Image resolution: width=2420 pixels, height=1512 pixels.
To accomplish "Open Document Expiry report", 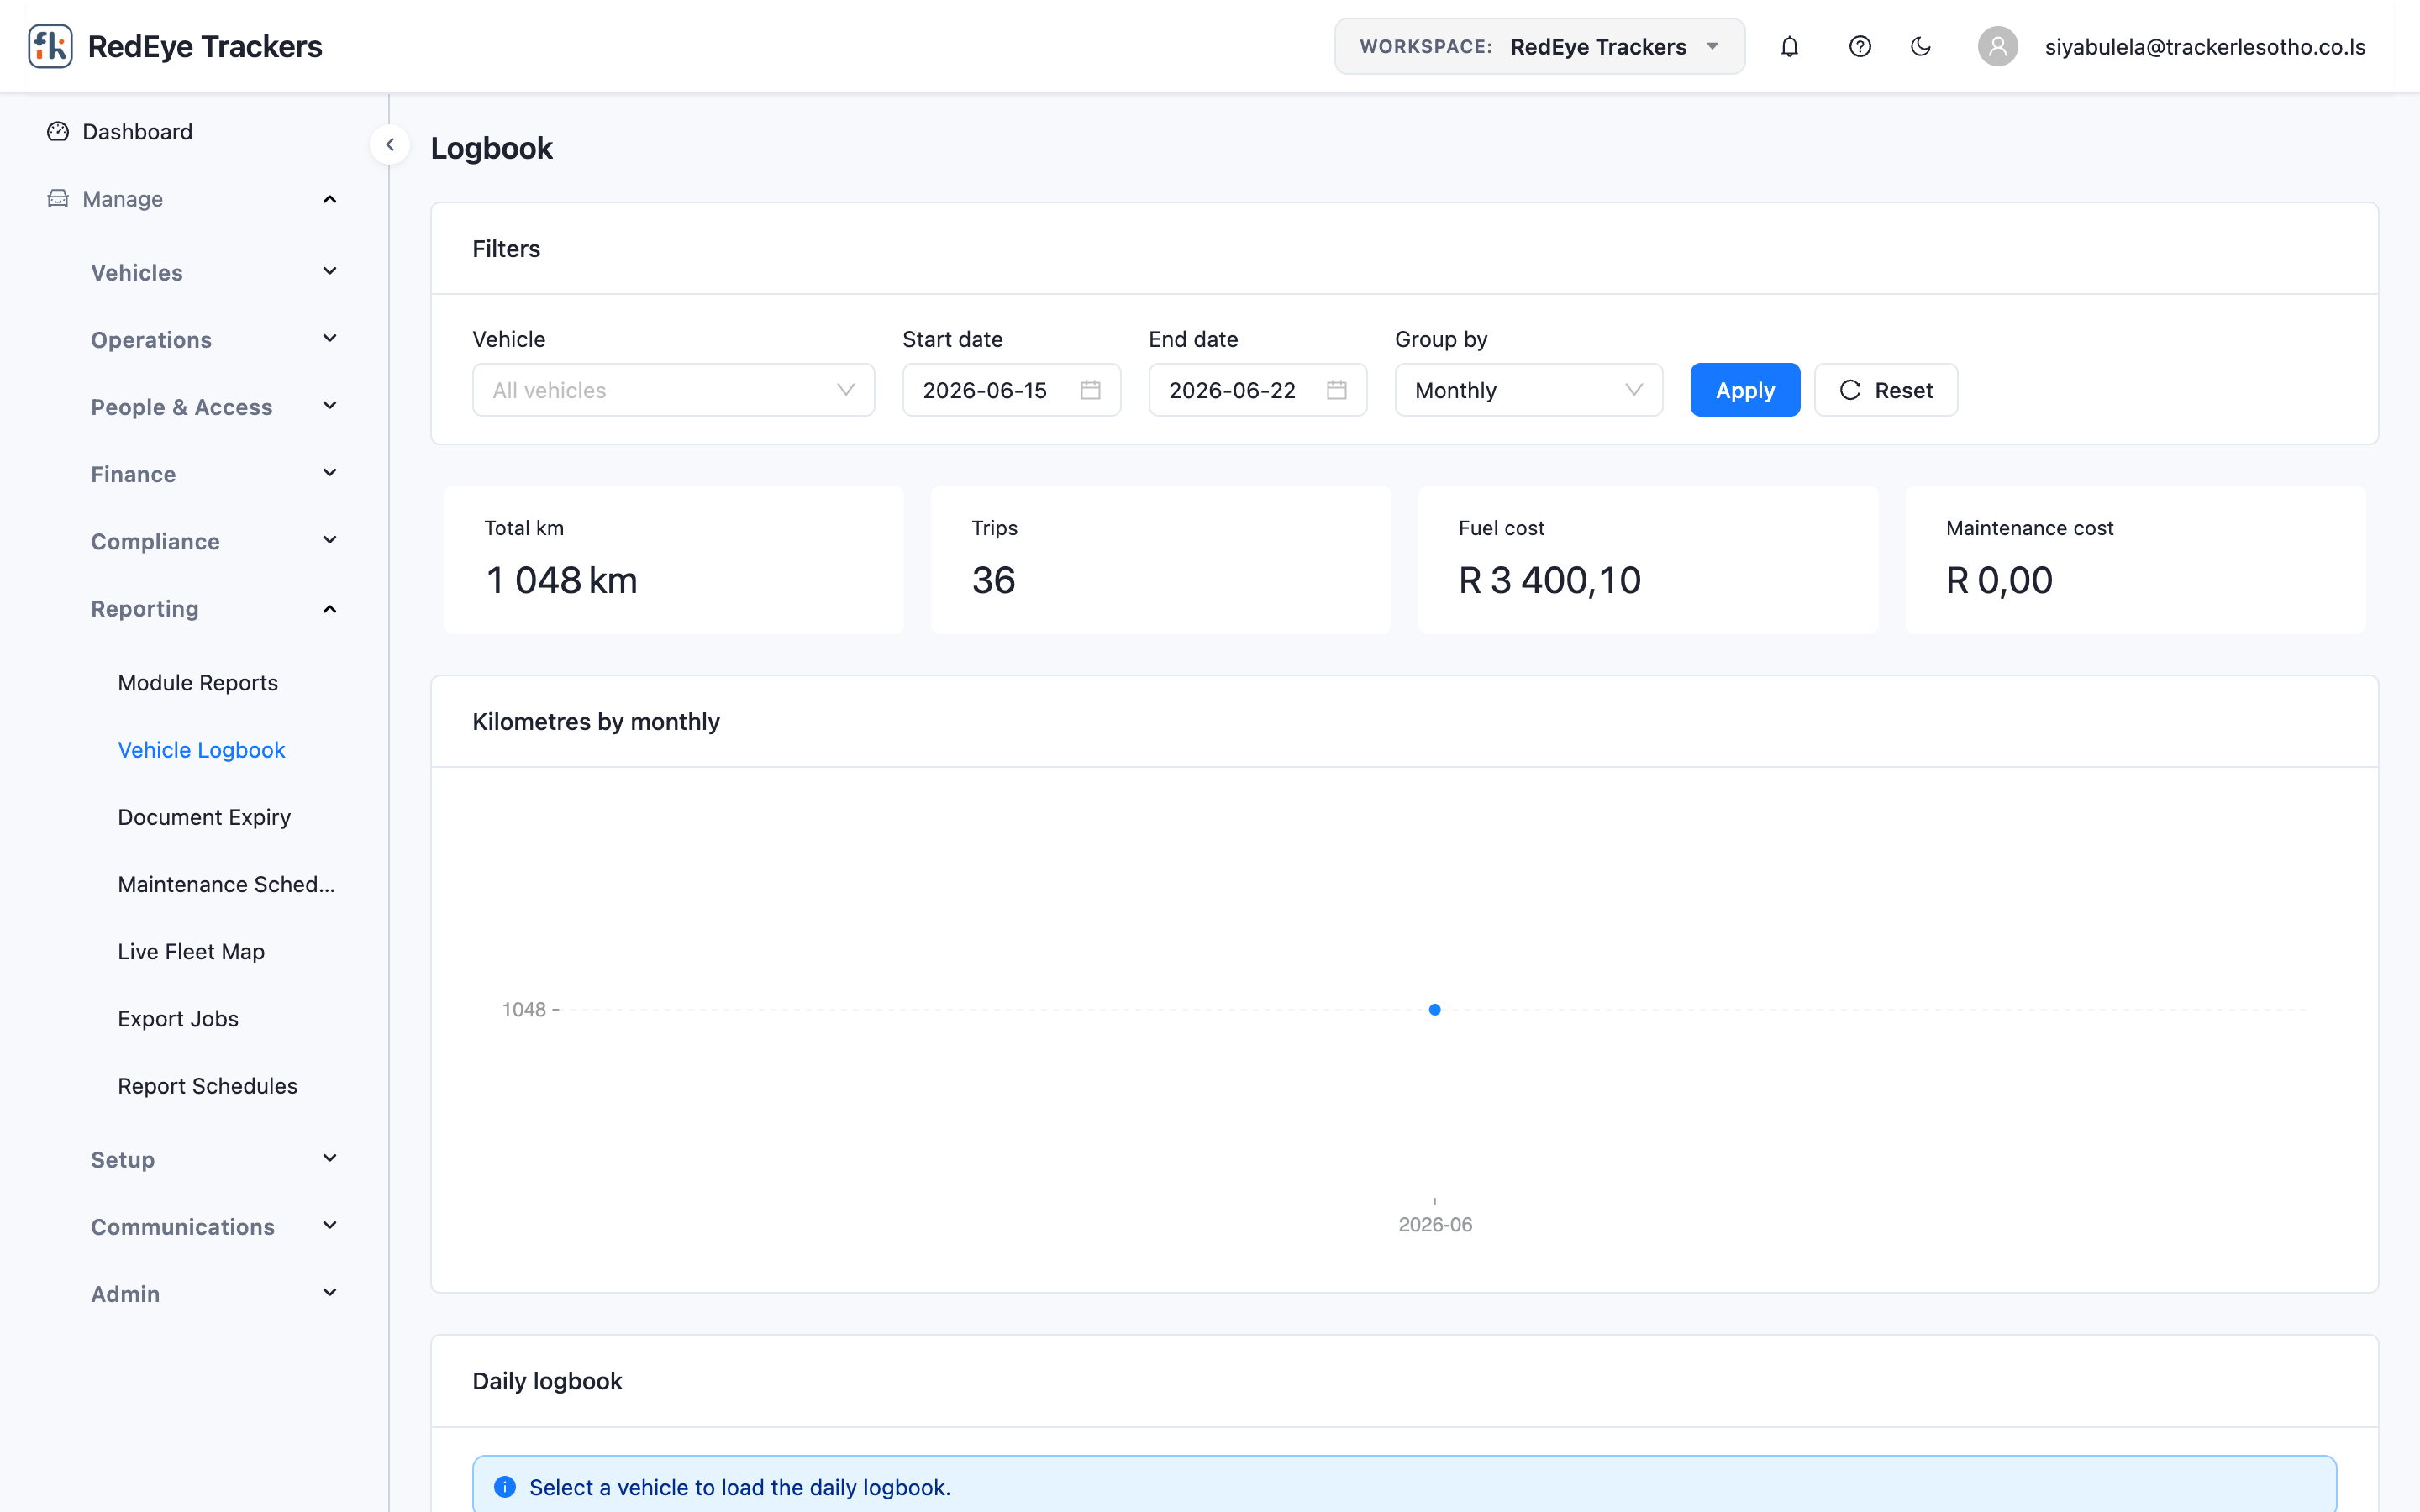I will [204, 817].
